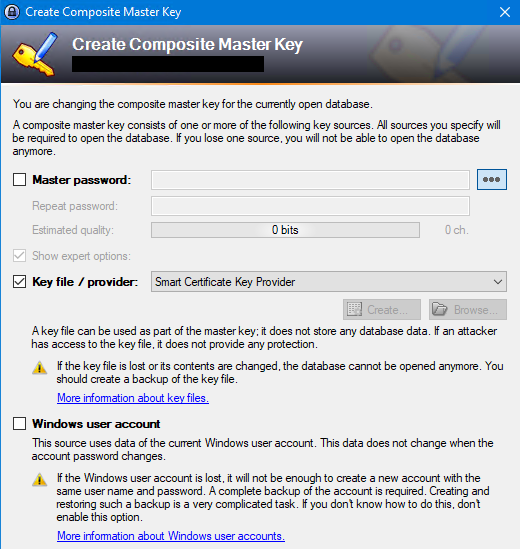The image size is (520, 549).
Task: Enable the Master password checkbox
Action: [20, 180]
